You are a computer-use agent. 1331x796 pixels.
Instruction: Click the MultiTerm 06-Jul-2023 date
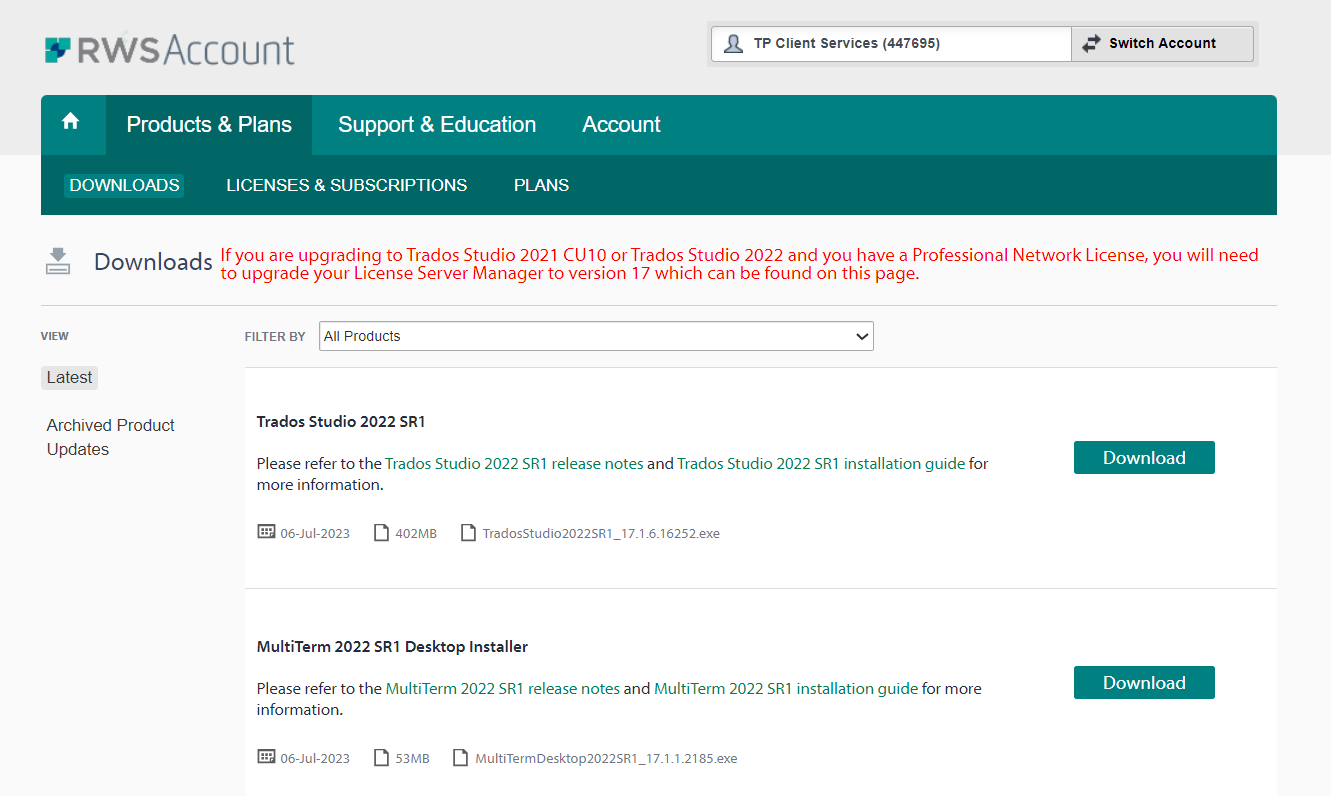pyautogui.click(x=315, y=759)
